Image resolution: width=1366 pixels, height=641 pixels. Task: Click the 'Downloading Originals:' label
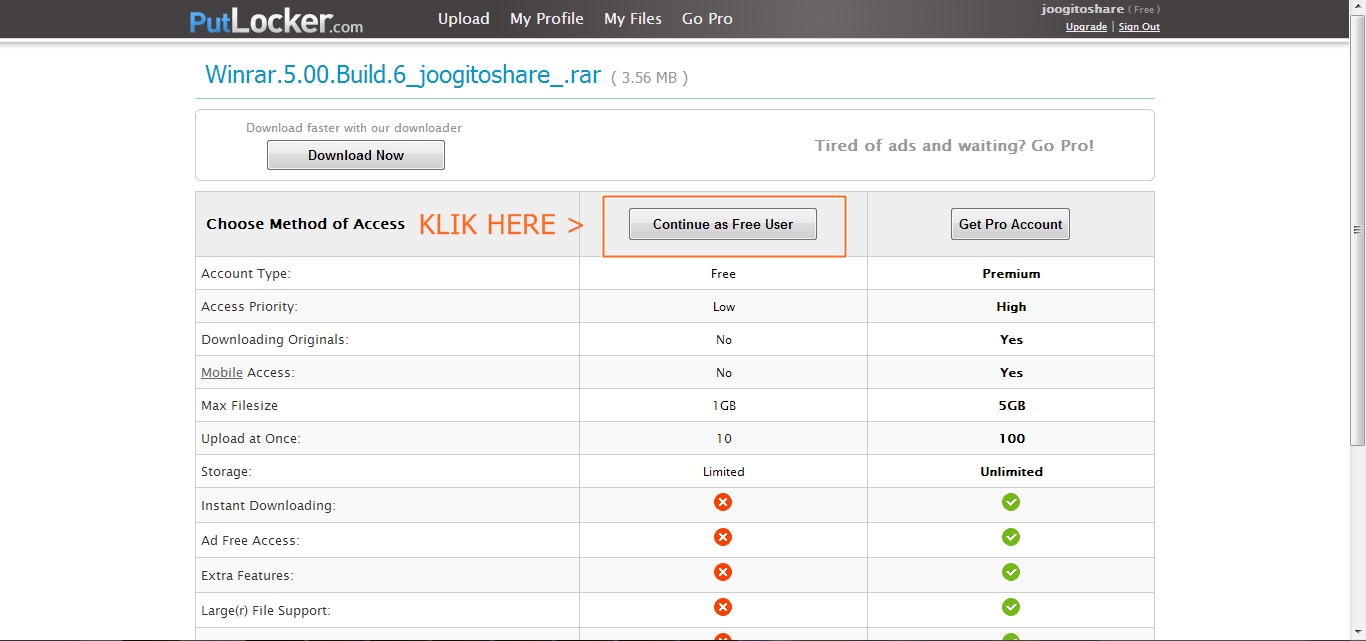[x=275, y=340]
